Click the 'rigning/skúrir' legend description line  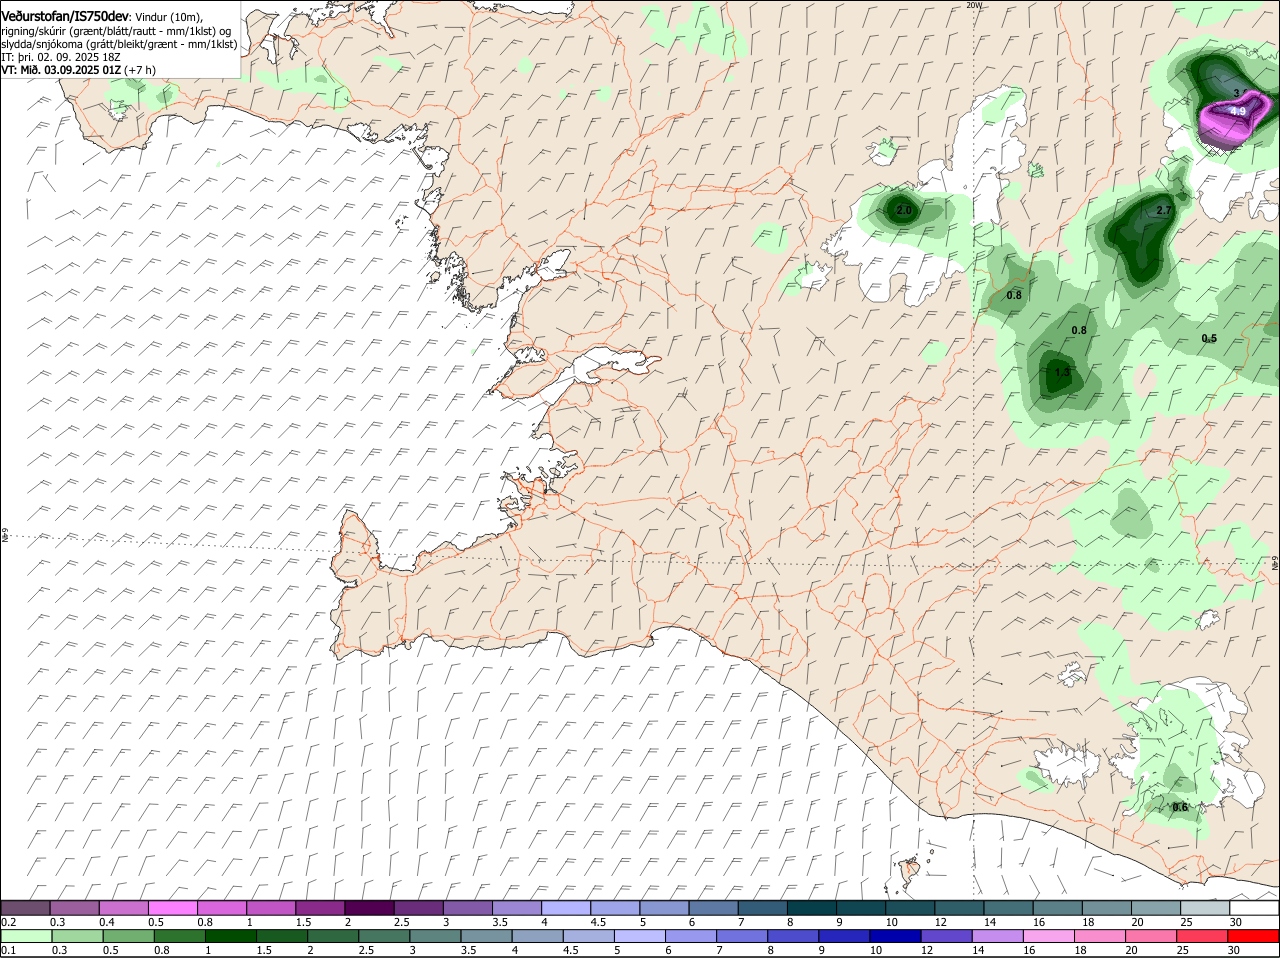(117, 31)
